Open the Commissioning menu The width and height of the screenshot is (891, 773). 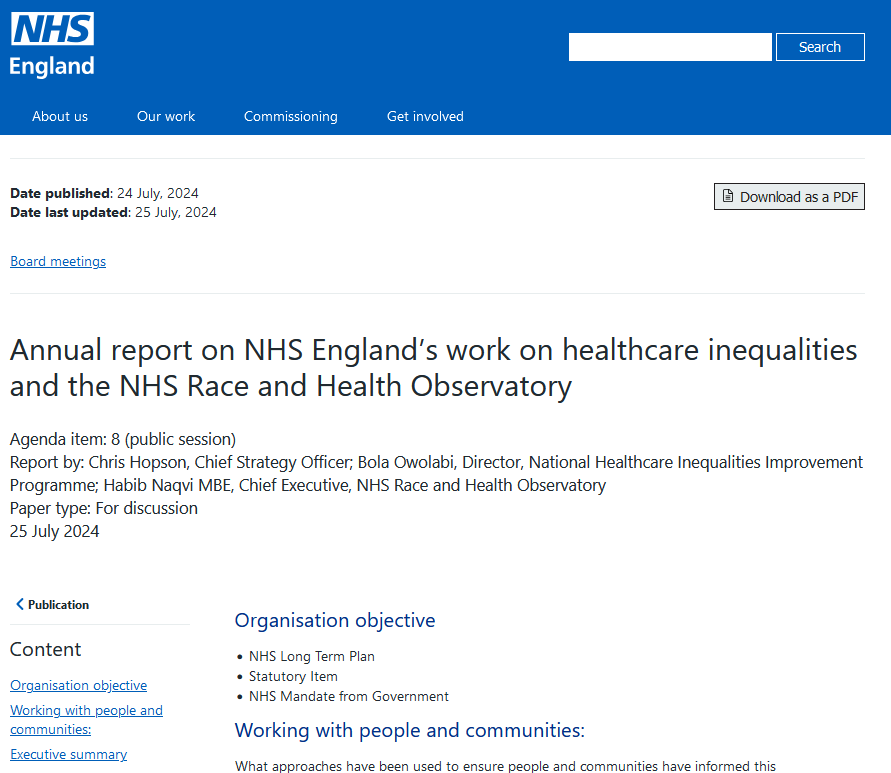click(x=291, y=117)
